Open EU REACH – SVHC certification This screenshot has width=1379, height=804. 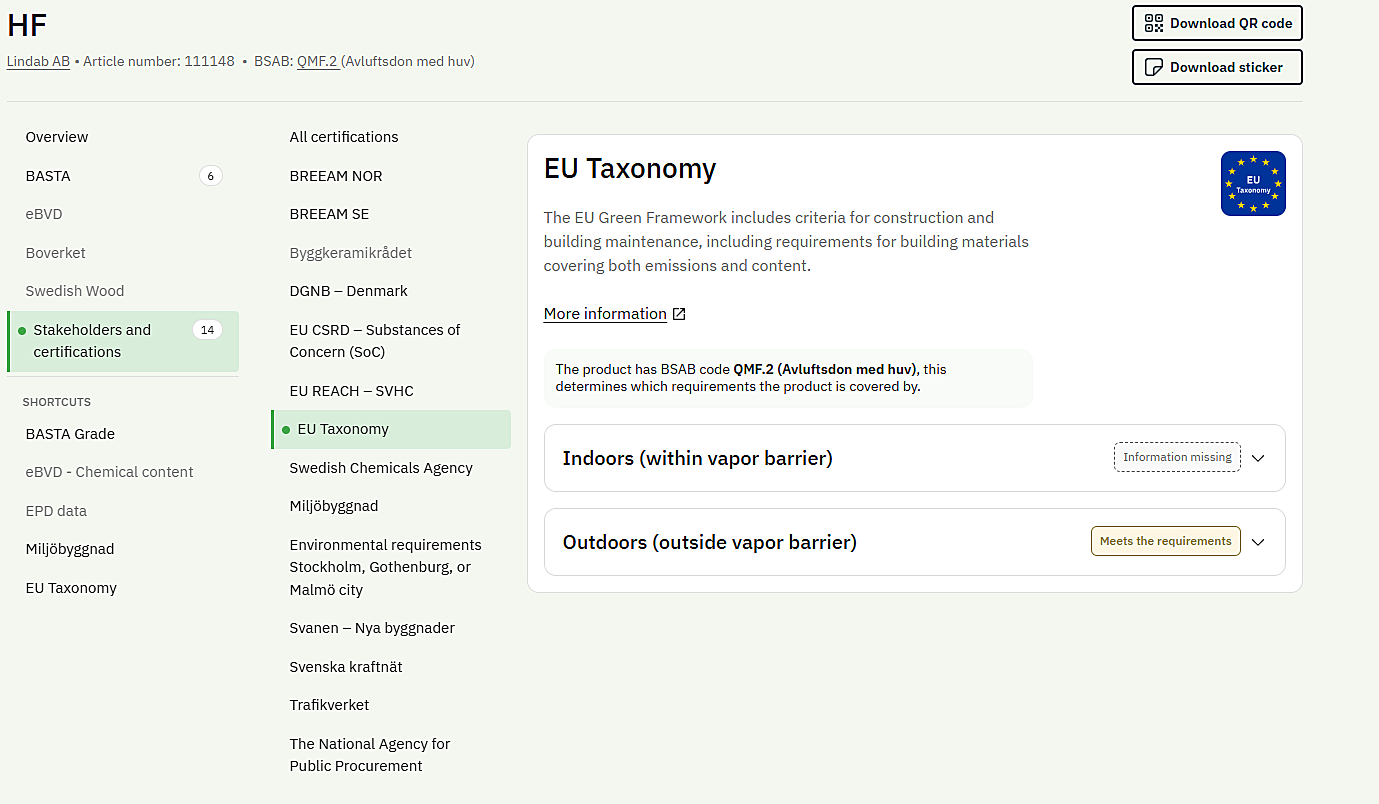[351, 391]
